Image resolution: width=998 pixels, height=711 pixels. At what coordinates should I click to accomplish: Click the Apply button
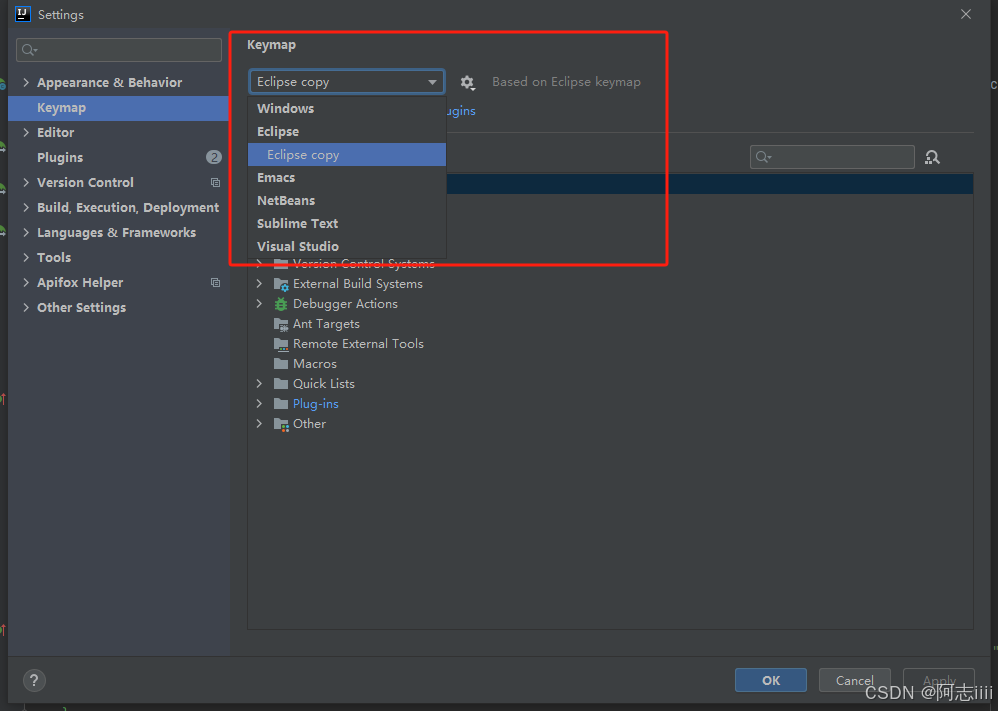coord(939,680)
